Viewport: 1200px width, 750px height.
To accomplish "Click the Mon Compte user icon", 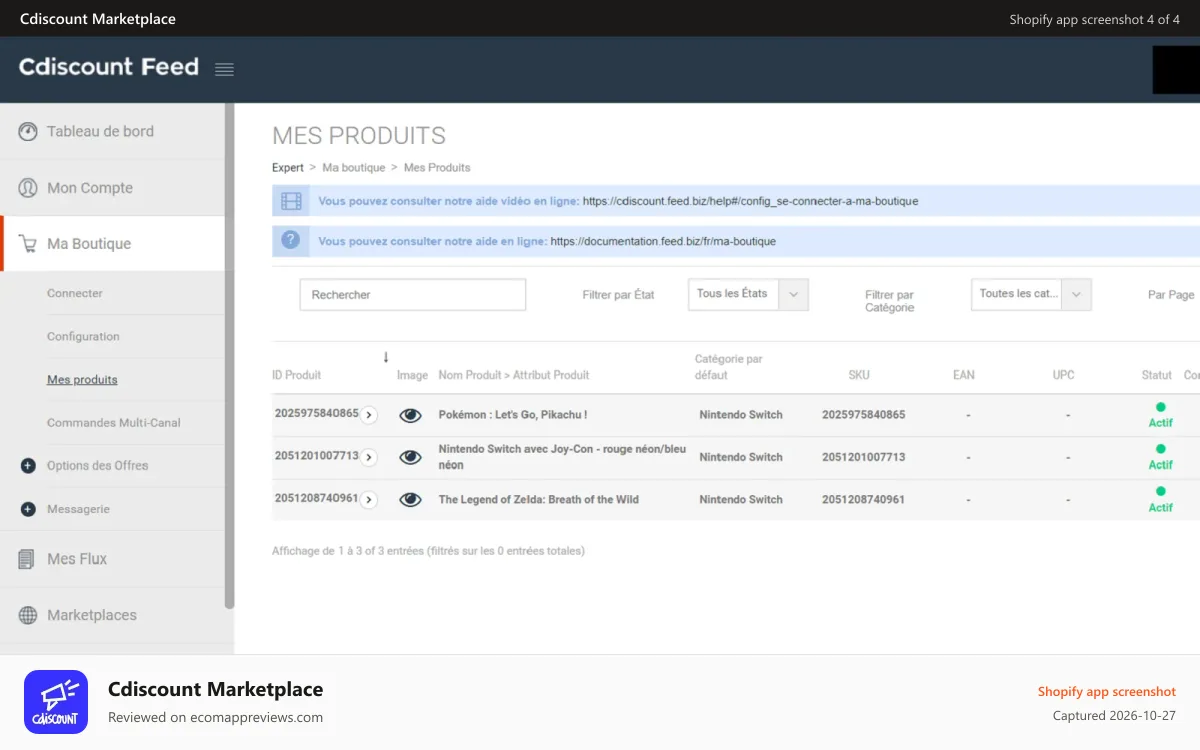I will [28, 188].
